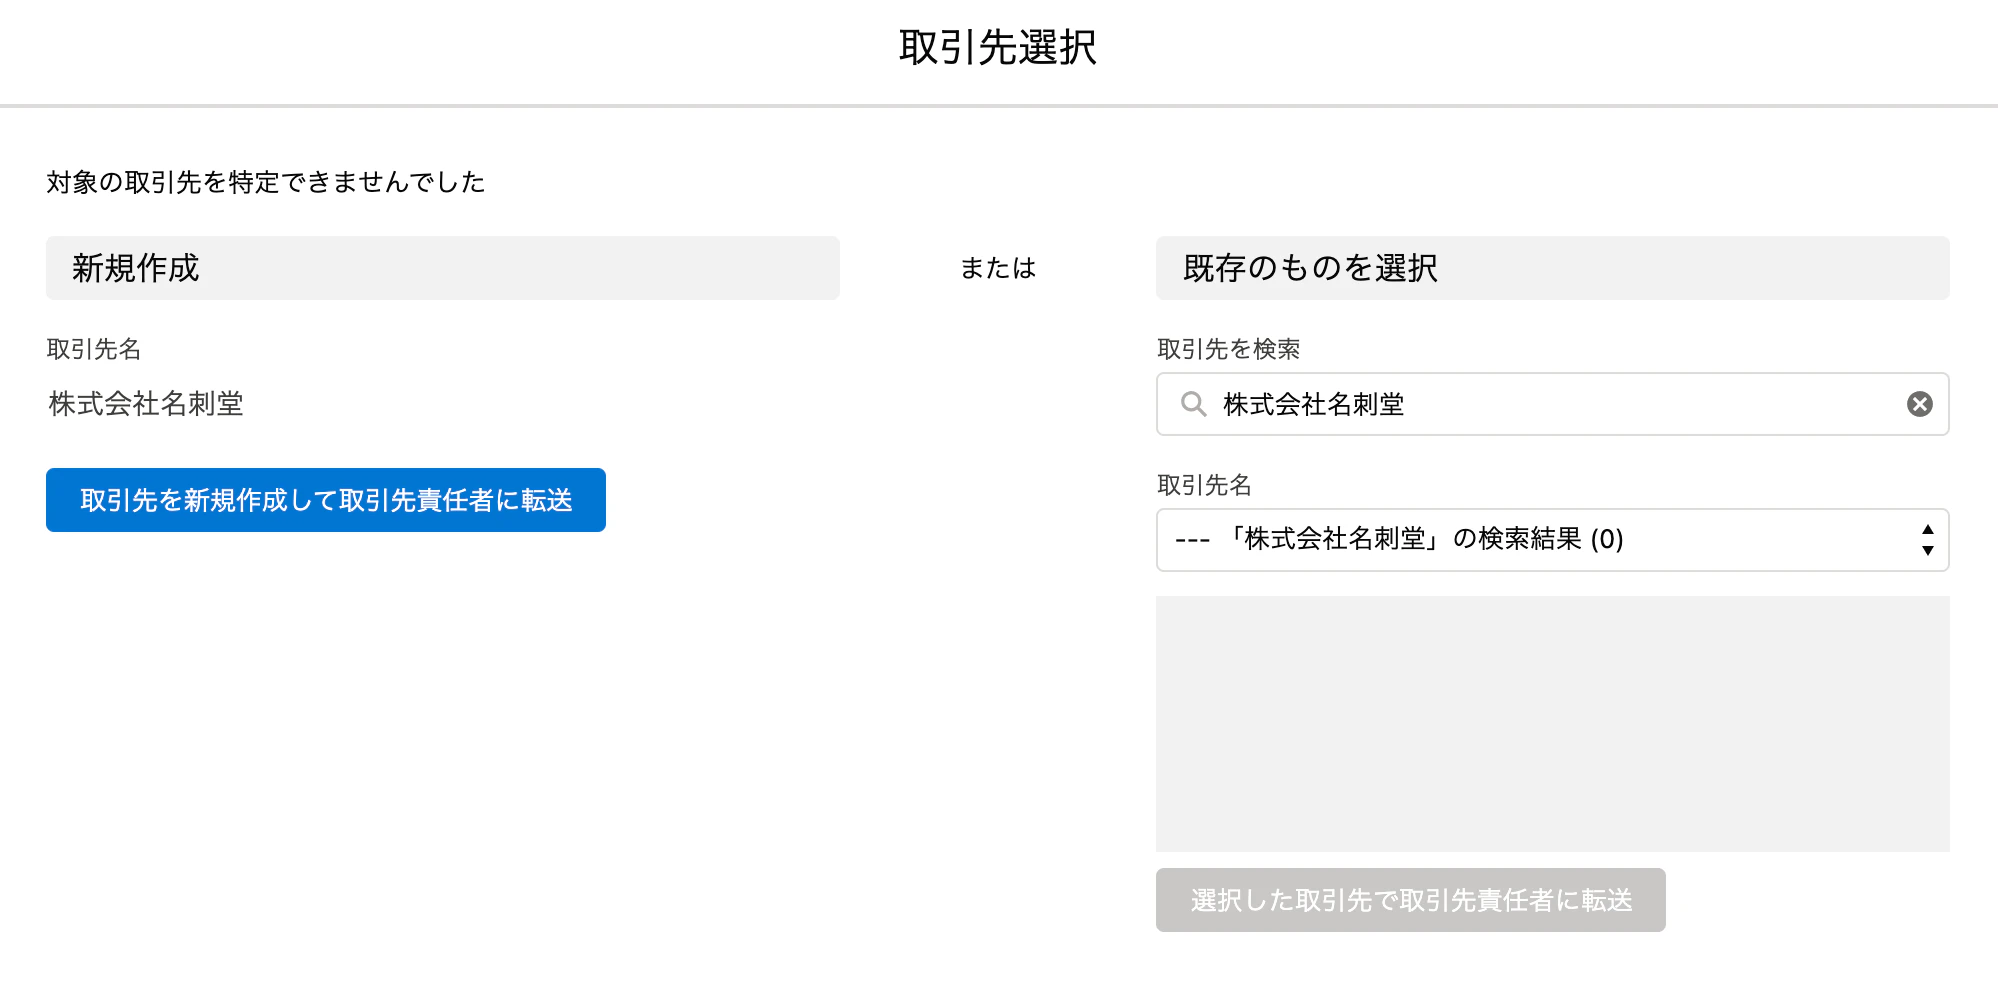The image size is (1998, 982).
Task: Click the 対象の取引先を特定できませんでした message
Action: 266,182
